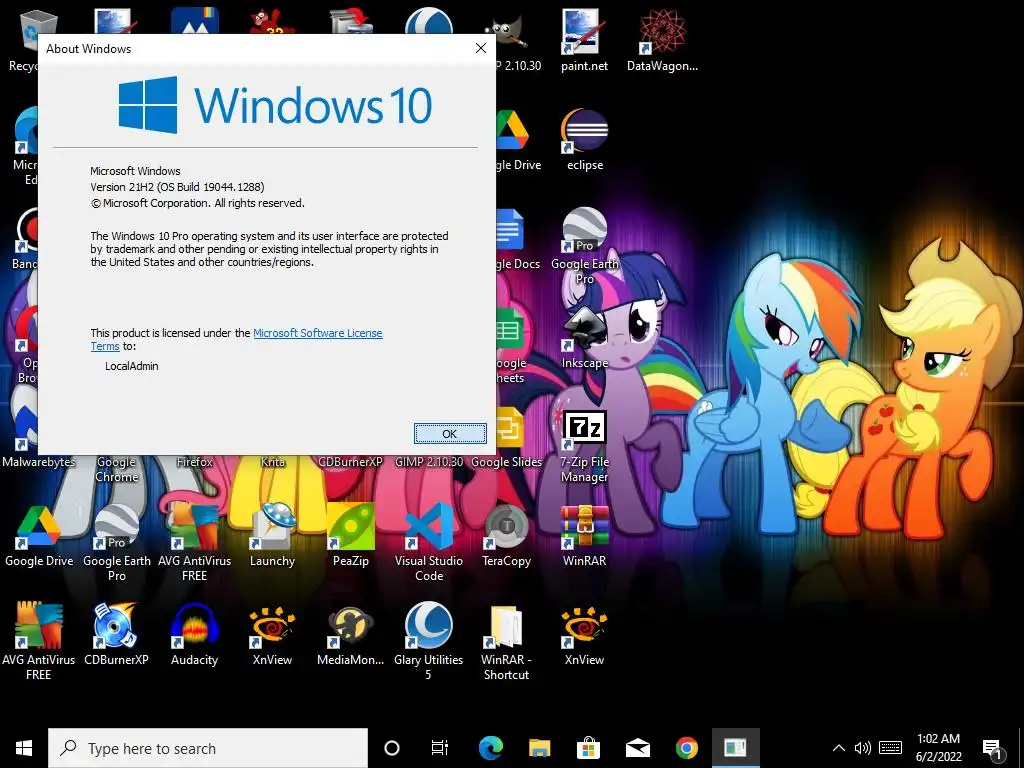The width and height of the screenshot is (1024, 768).
Task: Select the CDBurnerXP disc icon
Action: tap(116, 634)
